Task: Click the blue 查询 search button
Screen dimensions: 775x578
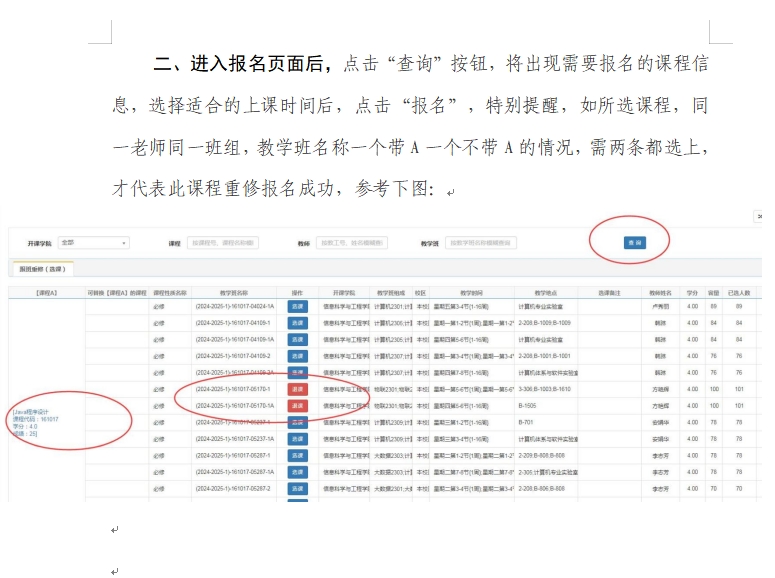Action: (x=633, y=243)
